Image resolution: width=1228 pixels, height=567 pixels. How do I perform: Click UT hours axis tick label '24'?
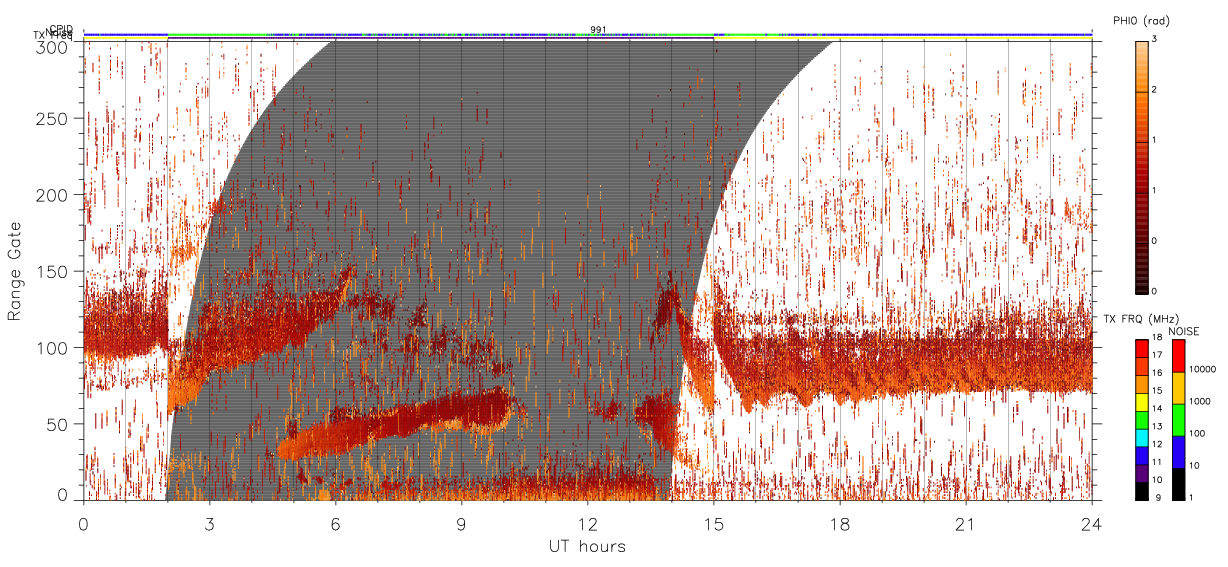(1091, 524)
